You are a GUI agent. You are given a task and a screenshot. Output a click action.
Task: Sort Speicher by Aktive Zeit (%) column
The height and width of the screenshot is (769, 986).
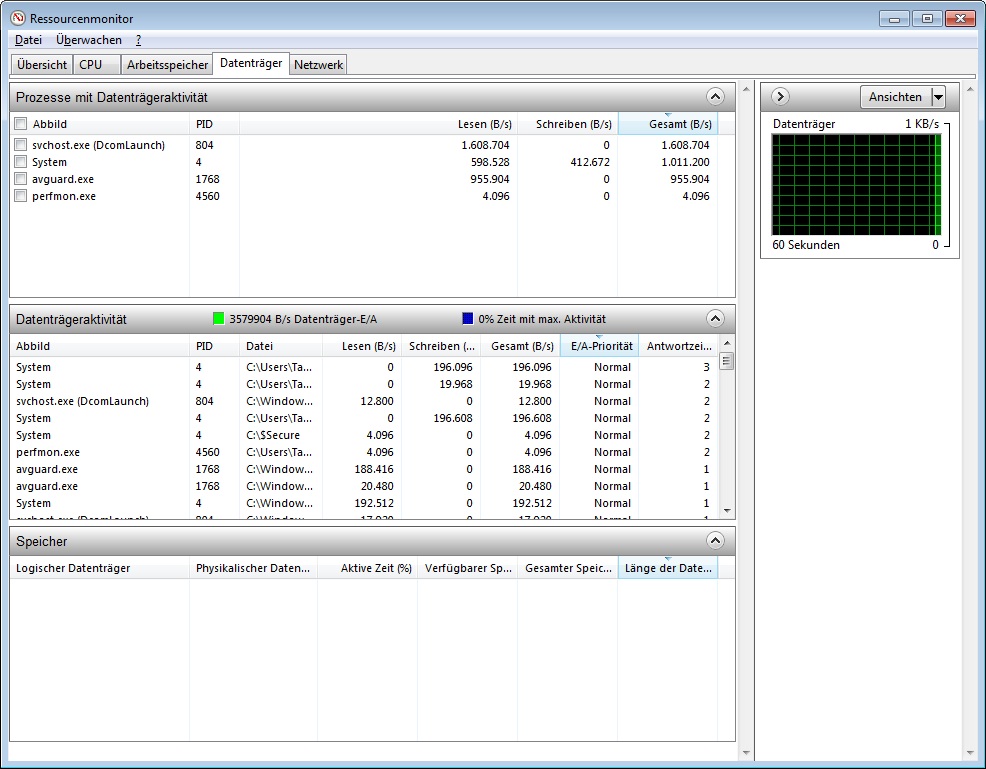[x=368, y=568]
